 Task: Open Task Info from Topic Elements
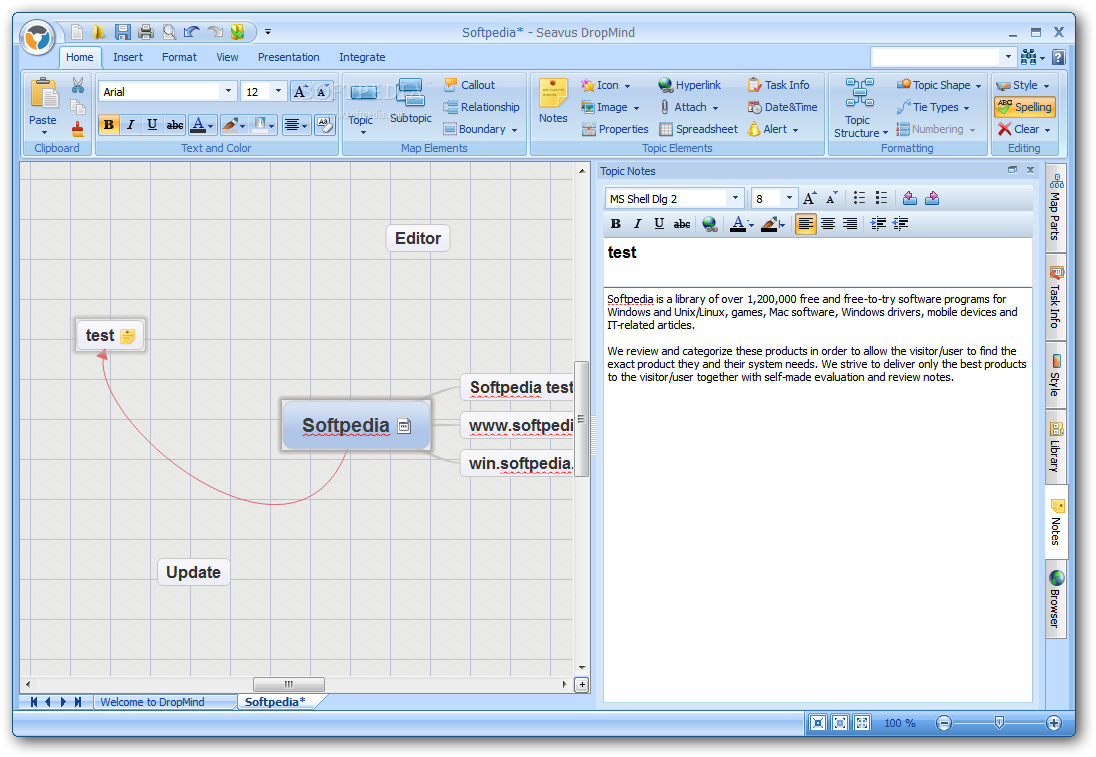point(778,85)
